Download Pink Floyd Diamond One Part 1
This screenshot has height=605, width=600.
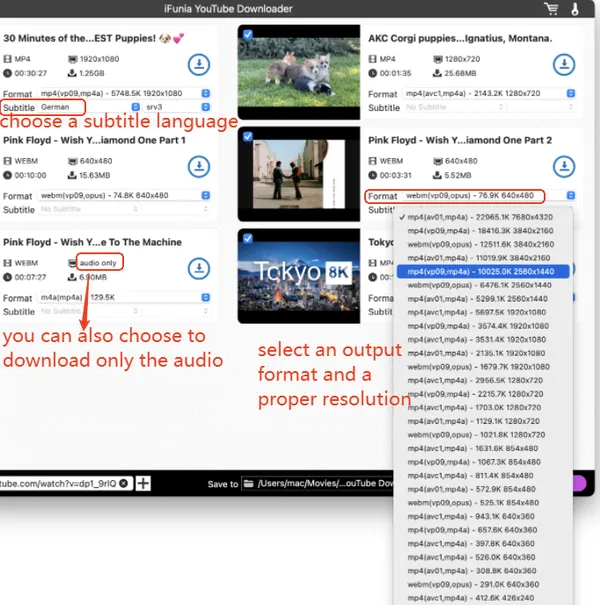pyautogui.click(x=199, y=166)
